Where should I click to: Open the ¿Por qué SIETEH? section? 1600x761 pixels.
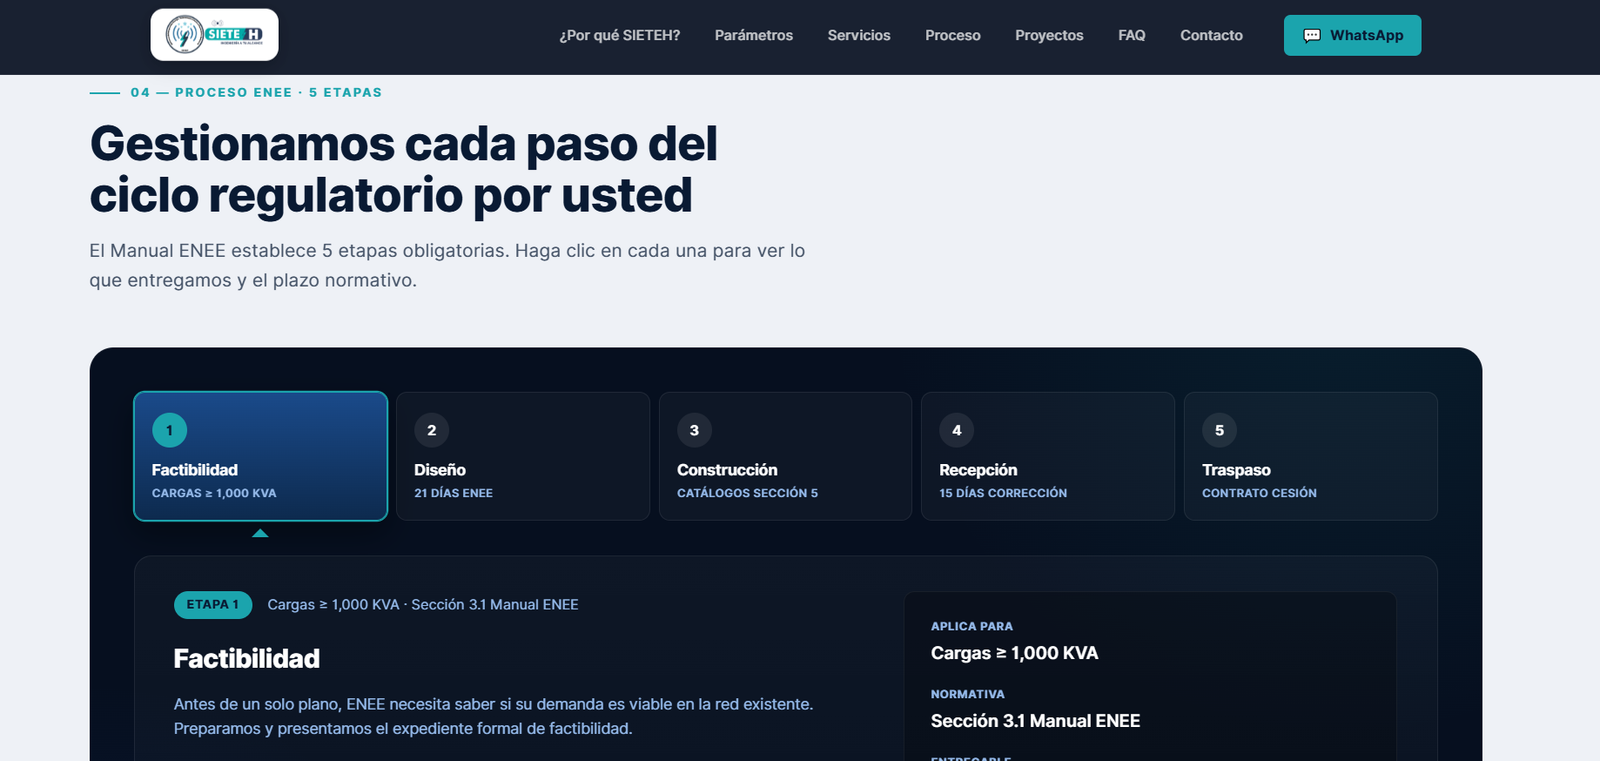[x=620, y=35]
